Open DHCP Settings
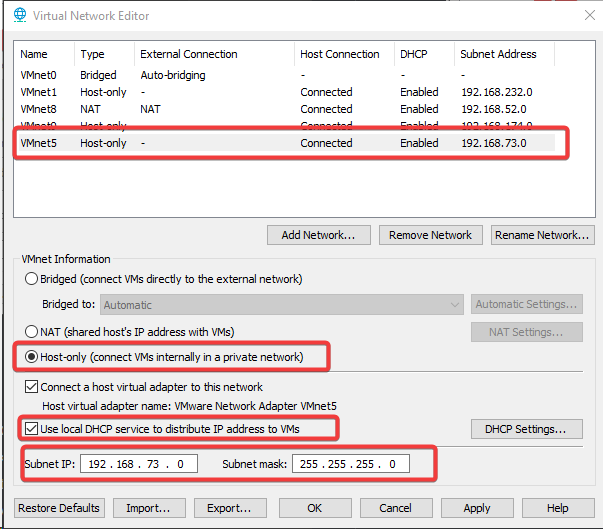603x529 pixels. pos(526,429)
